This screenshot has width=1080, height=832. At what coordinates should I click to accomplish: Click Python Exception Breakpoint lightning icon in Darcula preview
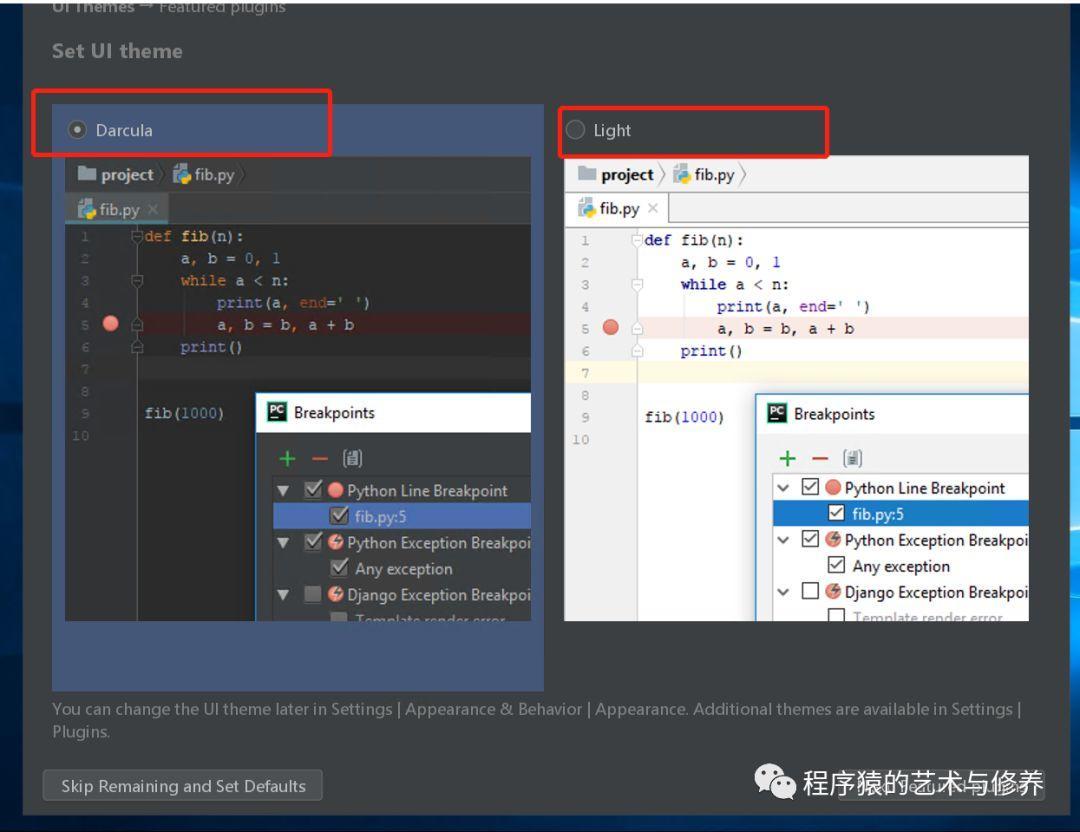coord(335,542)
